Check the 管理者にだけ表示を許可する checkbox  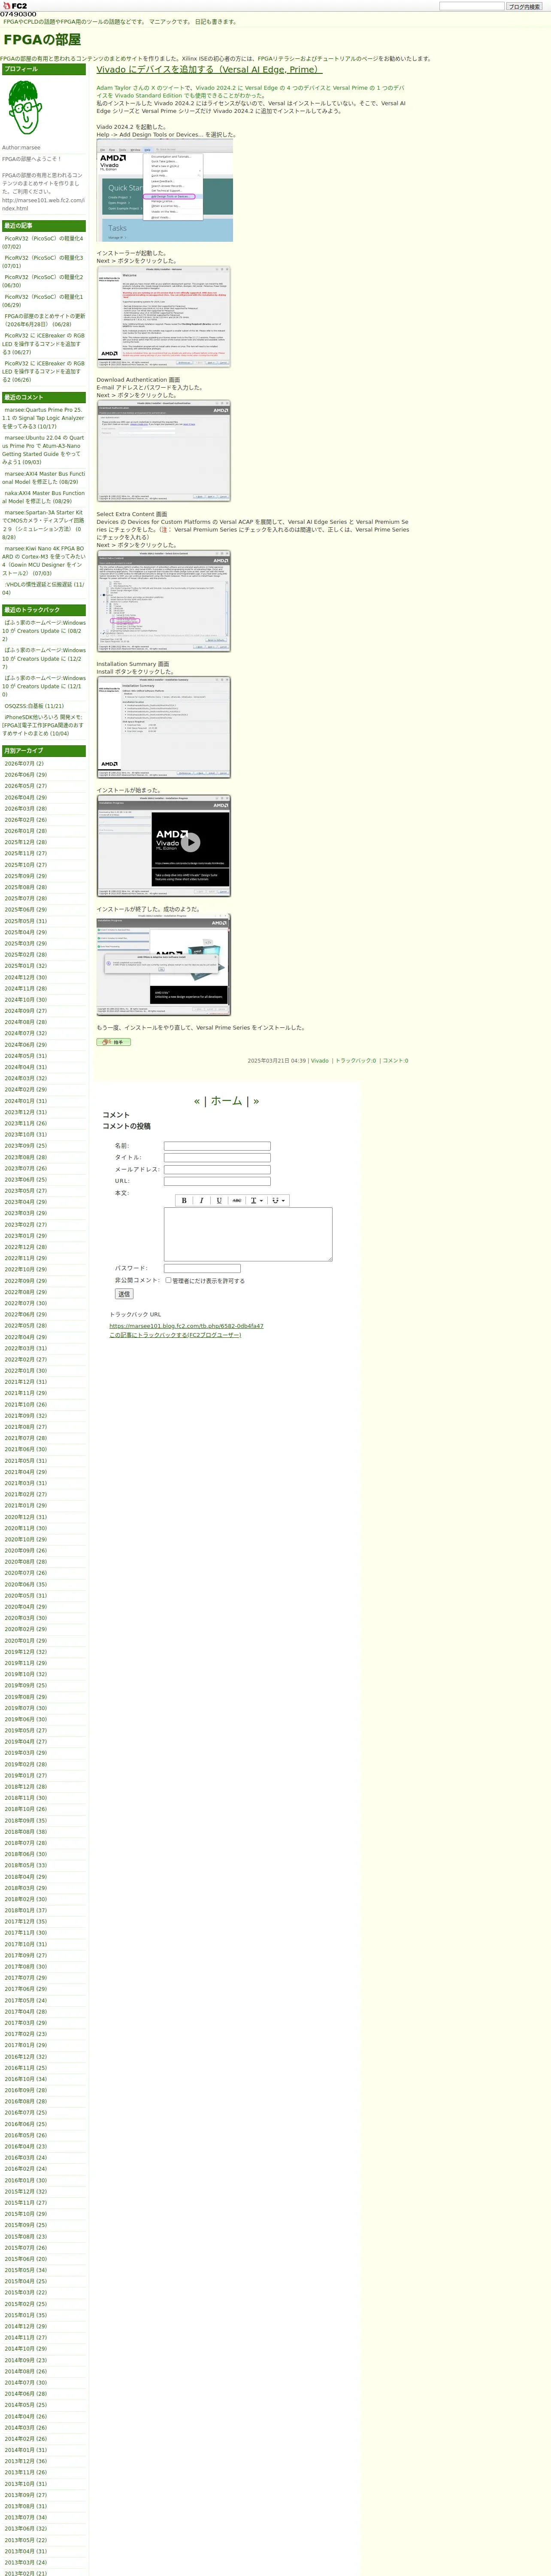(168, 1280)
